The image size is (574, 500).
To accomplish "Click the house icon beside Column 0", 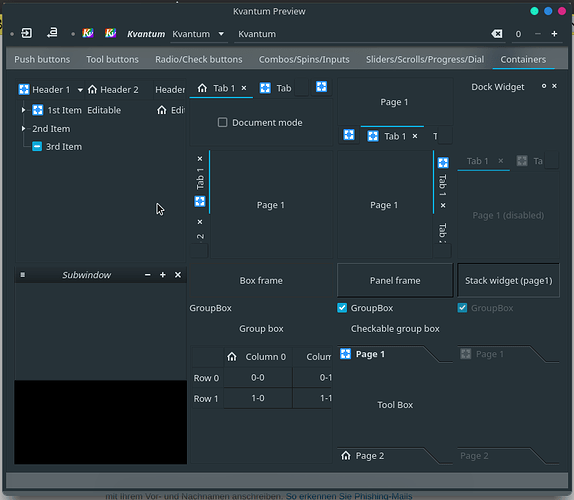I will [232, 357].
